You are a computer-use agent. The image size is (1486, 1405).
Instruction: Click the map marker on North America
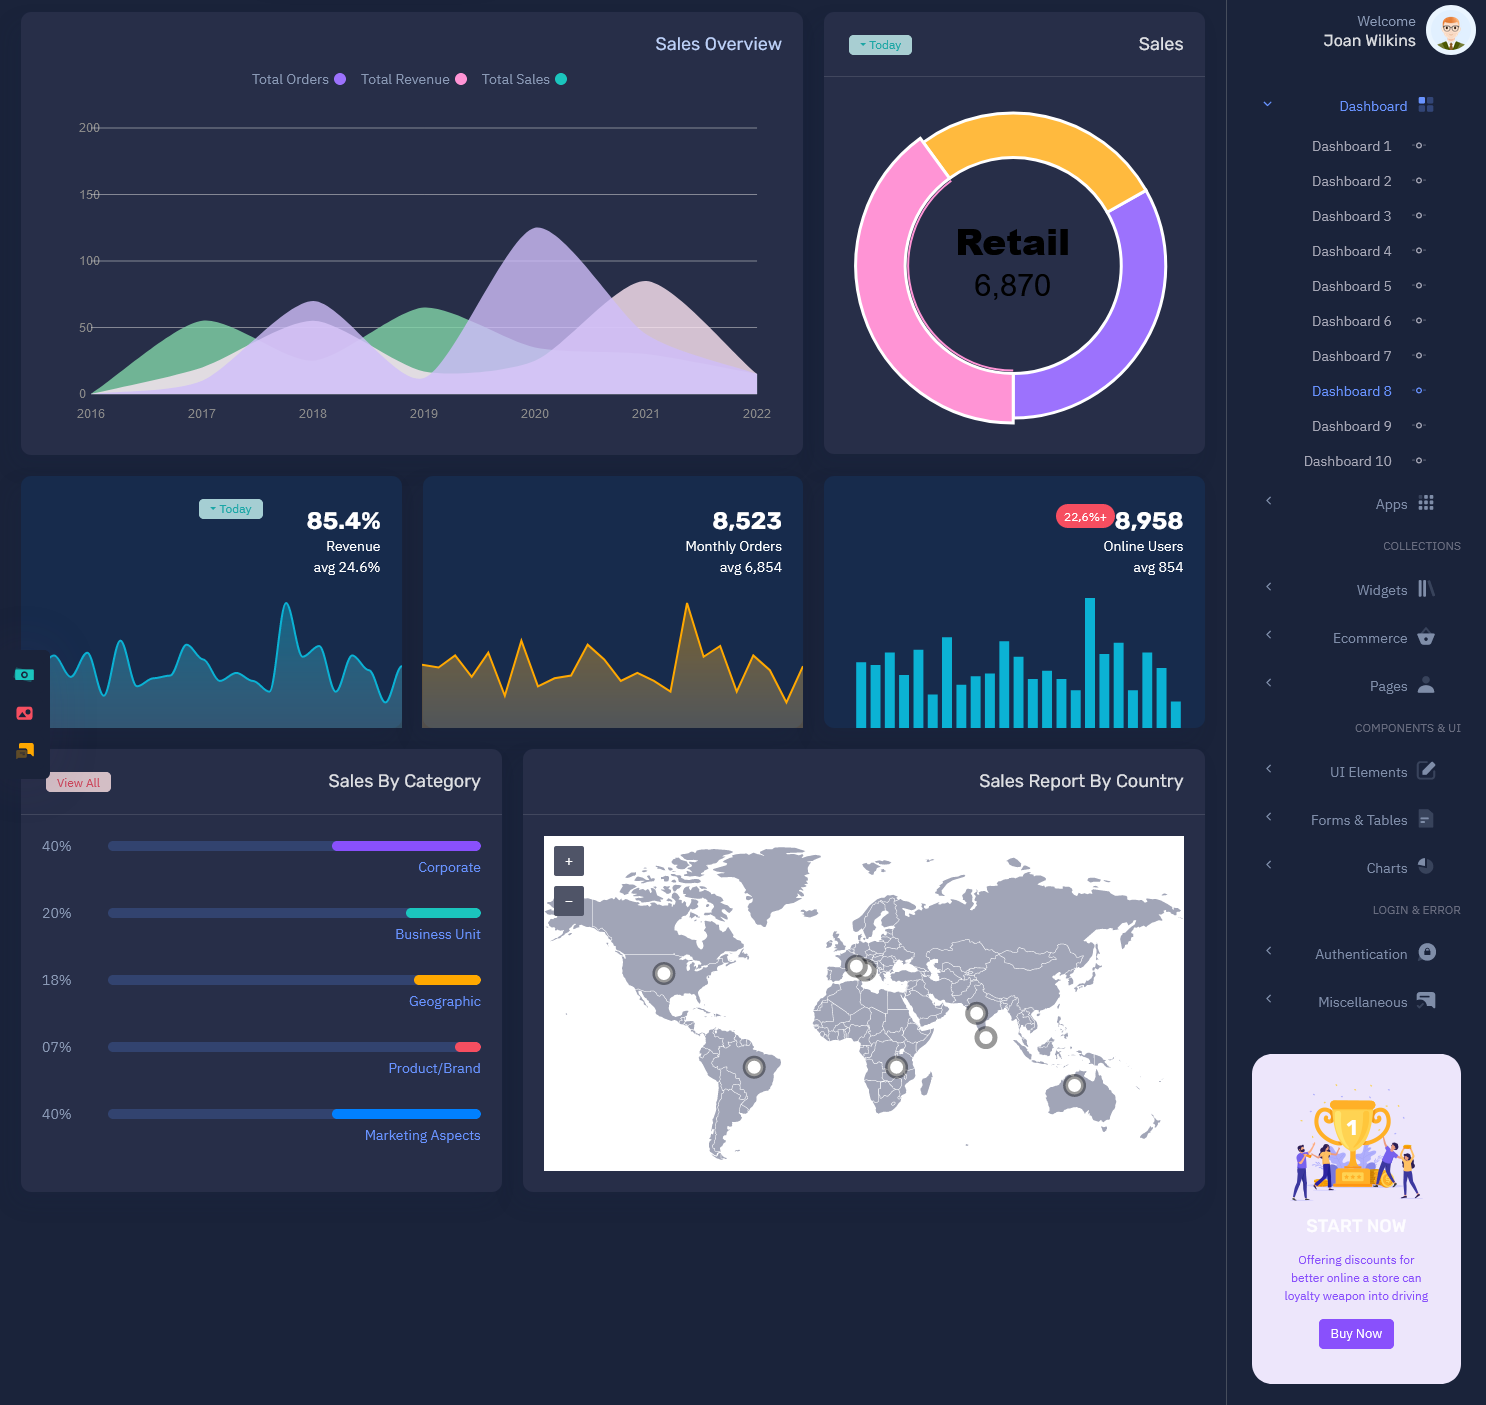coord(663,973)
